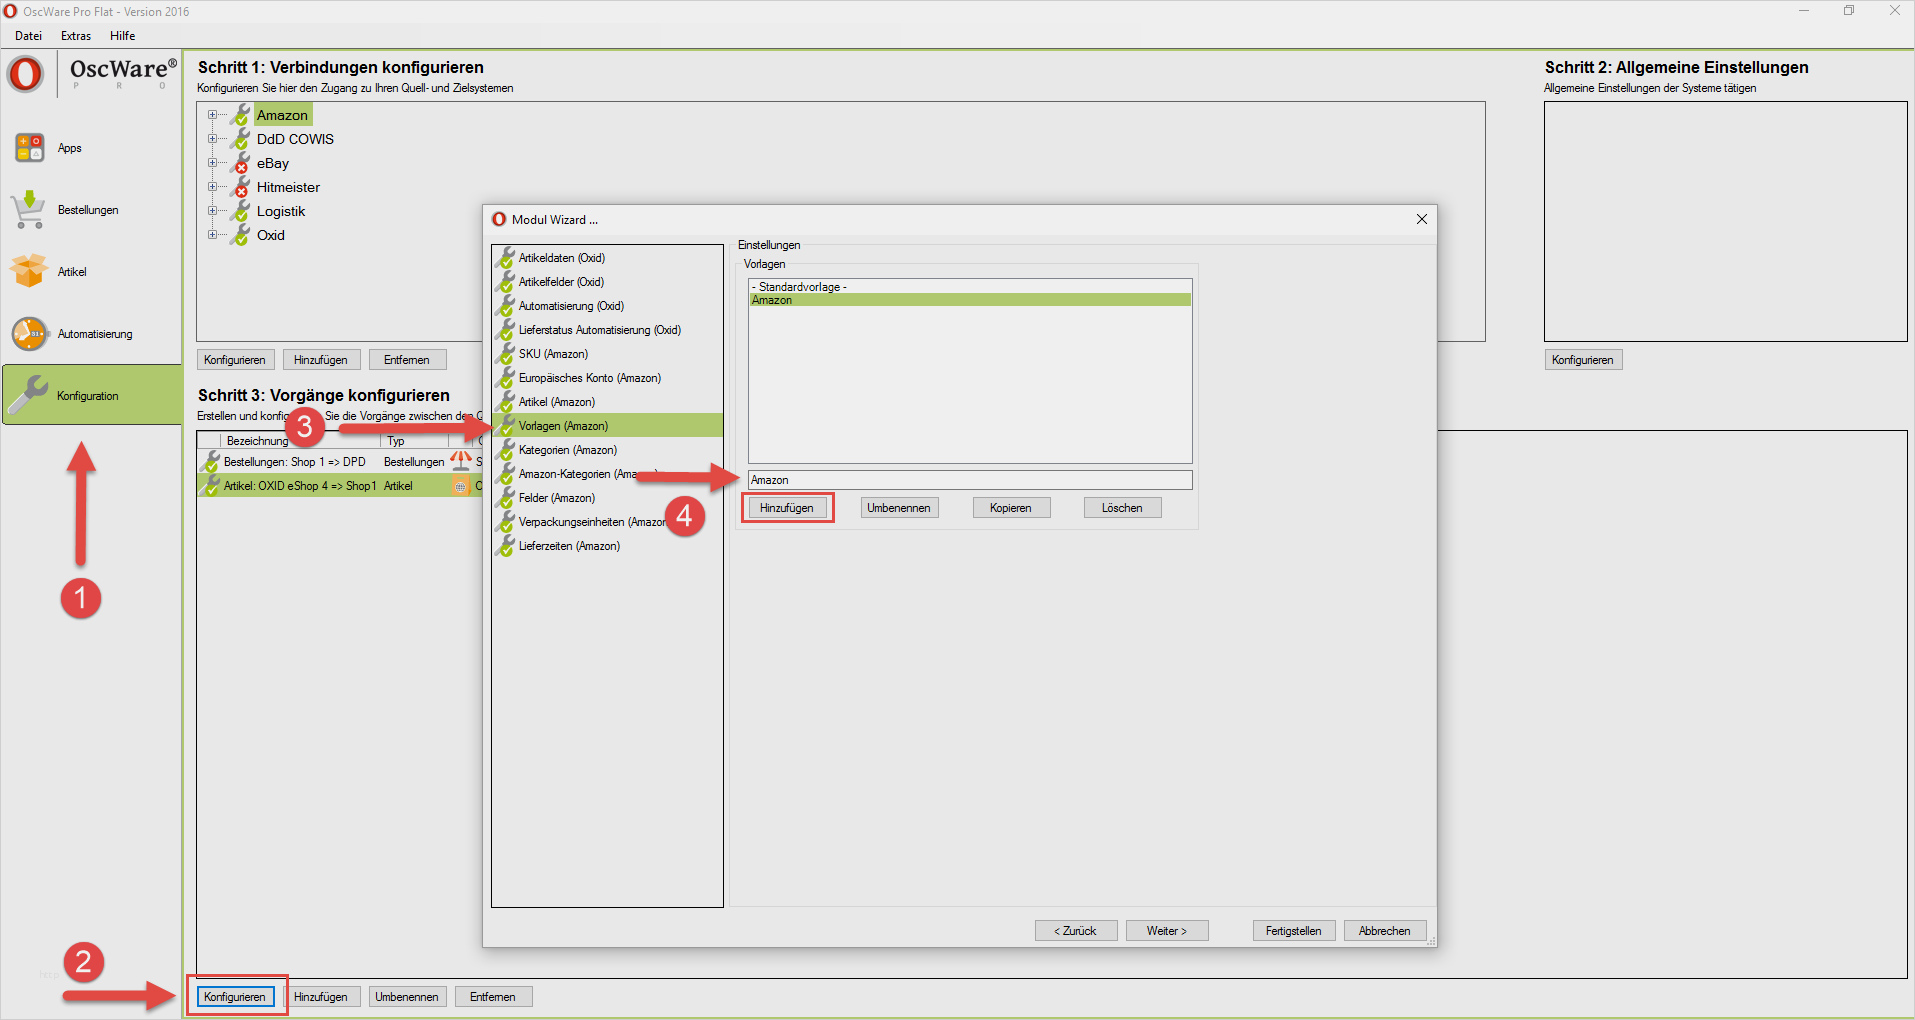Open Bestellungen shopping cart icon
Screen dimensions: 1915x1020
click(28, 210)
